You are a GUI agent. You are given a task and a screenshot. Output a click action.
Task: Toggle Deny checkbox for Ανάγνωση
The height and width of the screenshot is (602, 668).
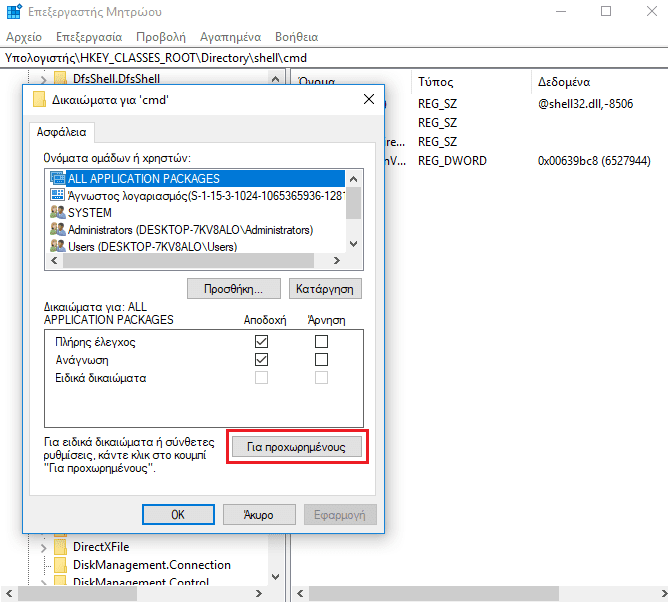321,360
